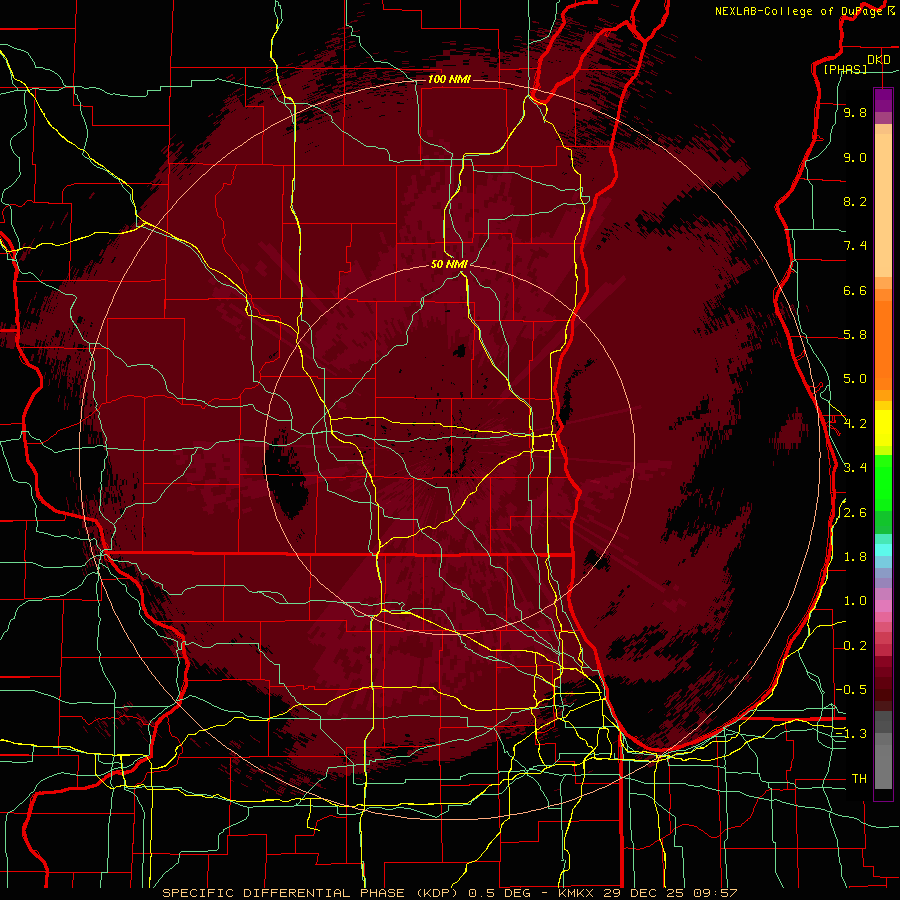
Task: Click the 8.2 value on color scale
Action: (x=855, y=201)
